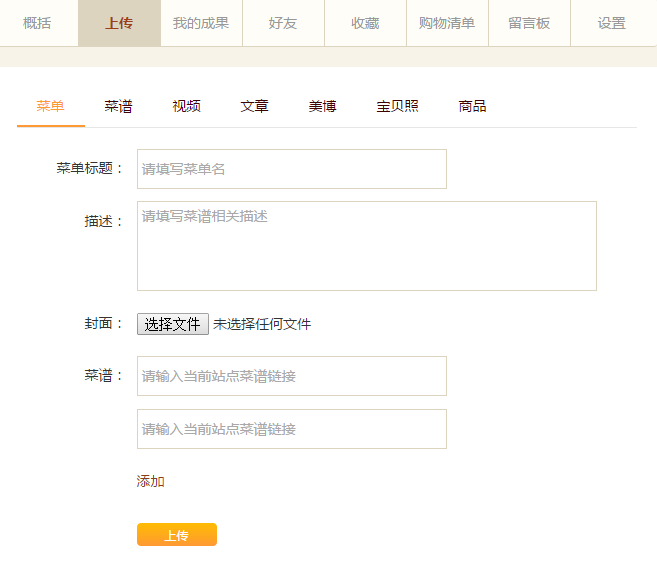Go to 我的成果 tab
This screenshot has width=657, height=578.
coord(201,23)
